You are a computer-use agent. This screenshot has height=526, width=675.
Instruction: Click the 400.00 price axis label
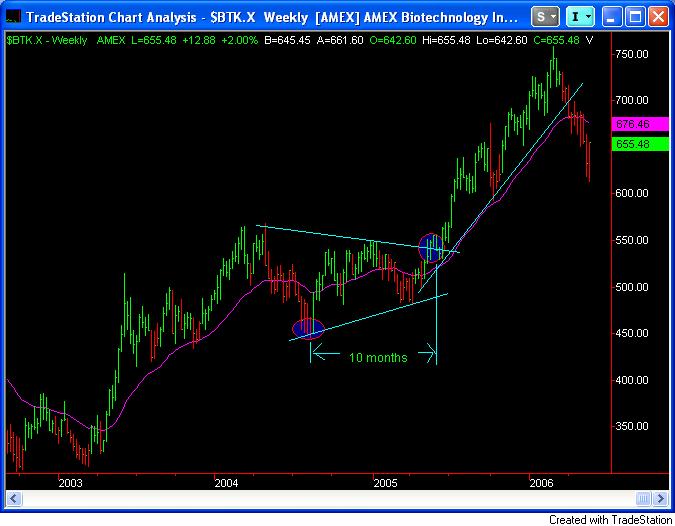point(632,380)
